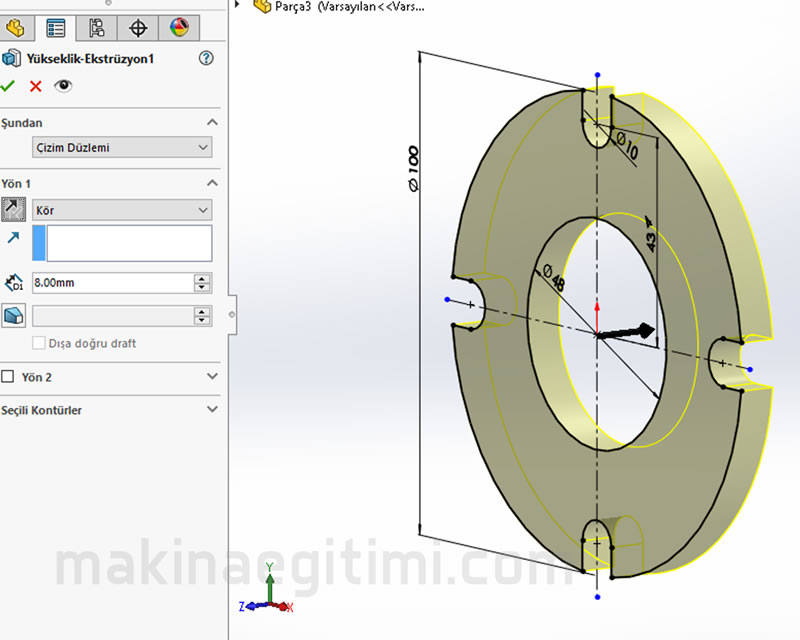Click the 8.00mm depth input field
This screenshot has width=800, height=640.
tap(112, 283)
